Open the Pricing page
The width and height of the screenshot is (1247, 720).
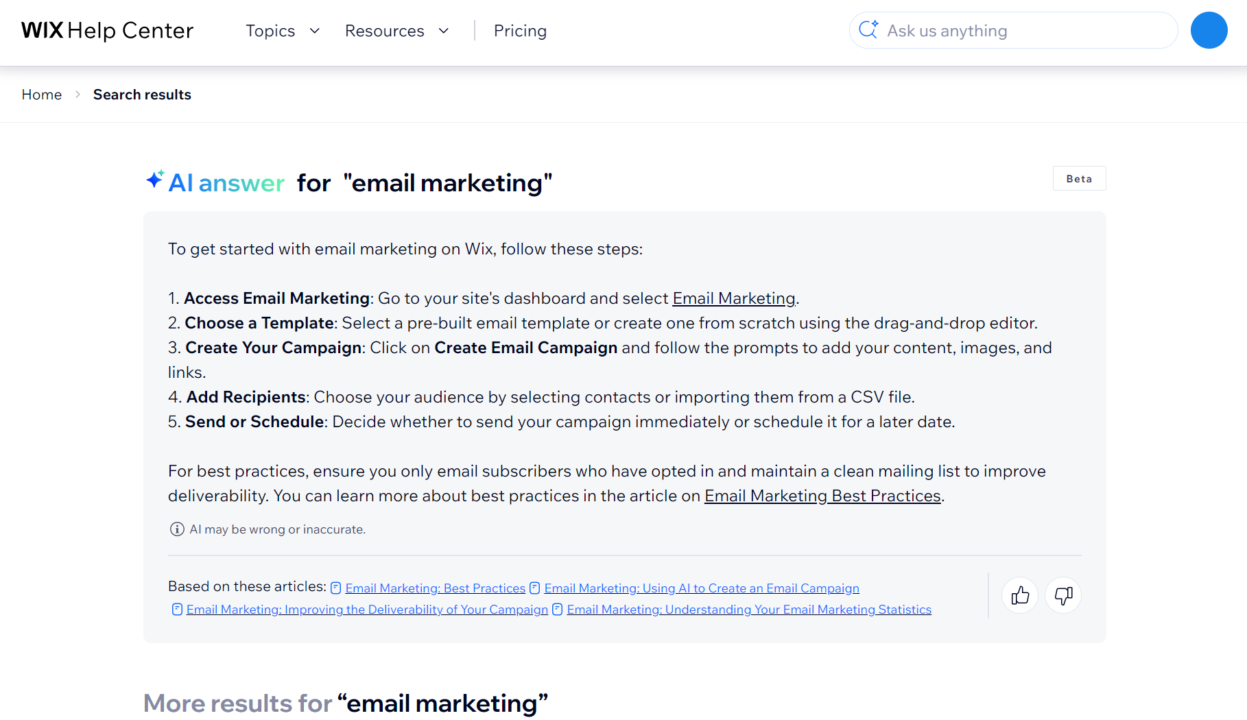tap(520, 31)
